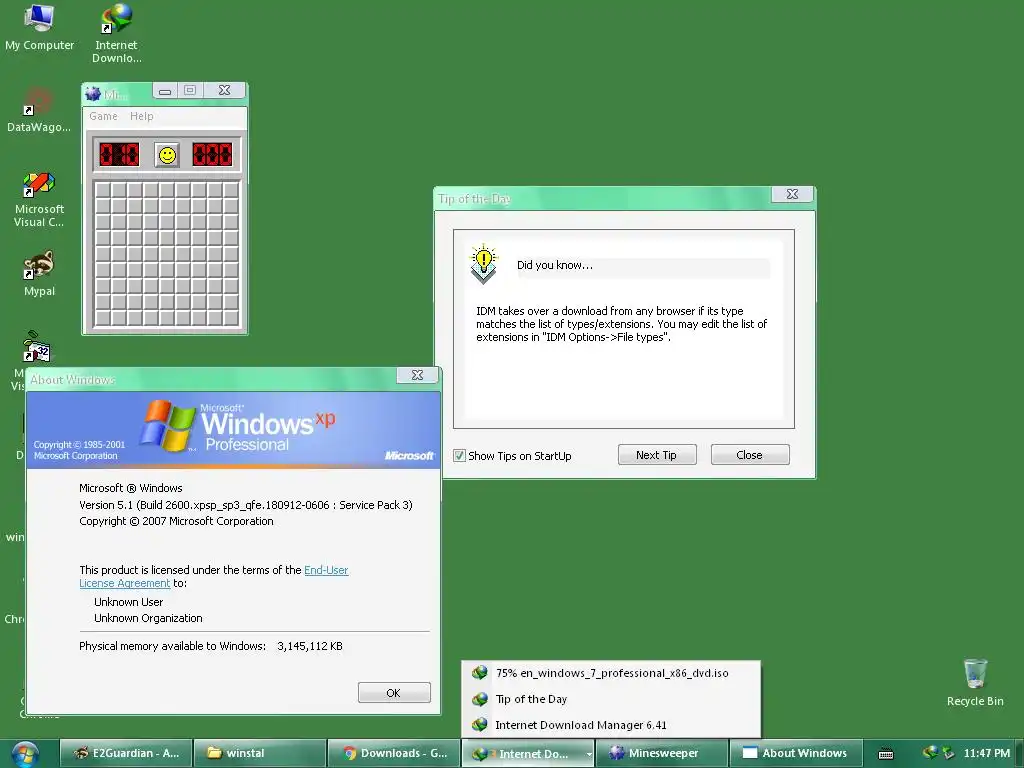Screen dimensions: 1024x768
Task: Select Tip of the Day popup entry
Action: click(x=611, y=699)
